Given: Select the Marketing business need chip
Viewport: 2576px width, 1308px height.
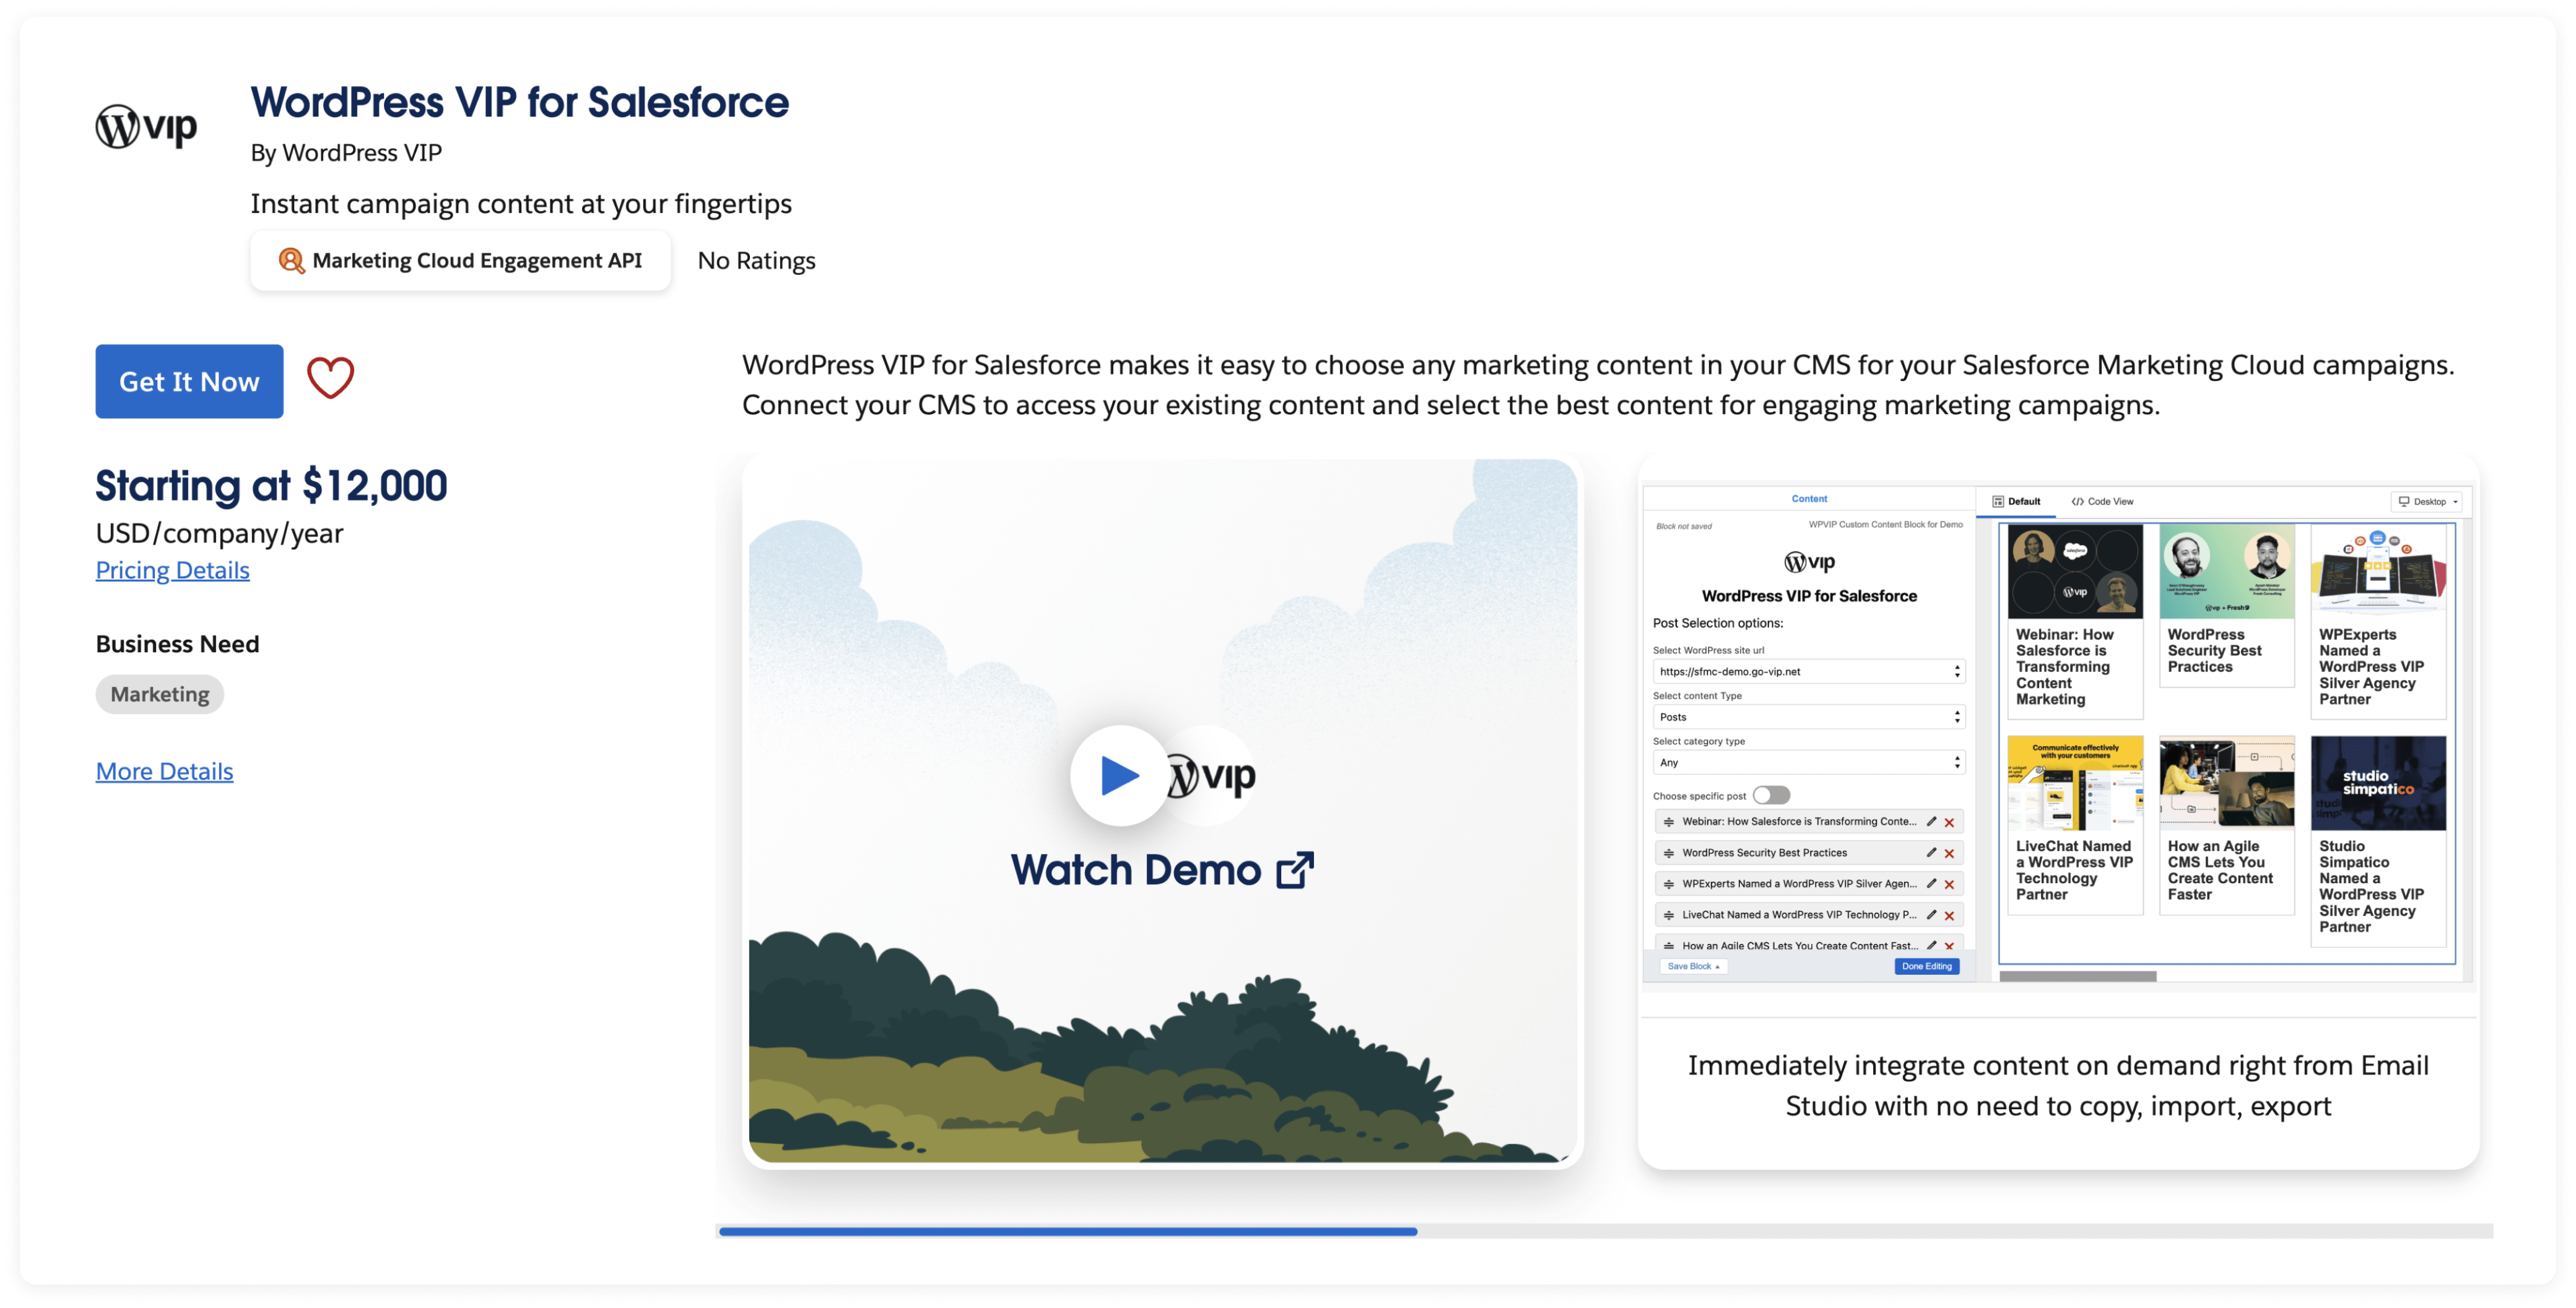Looking at the screenshot, I should coord(160,694).
